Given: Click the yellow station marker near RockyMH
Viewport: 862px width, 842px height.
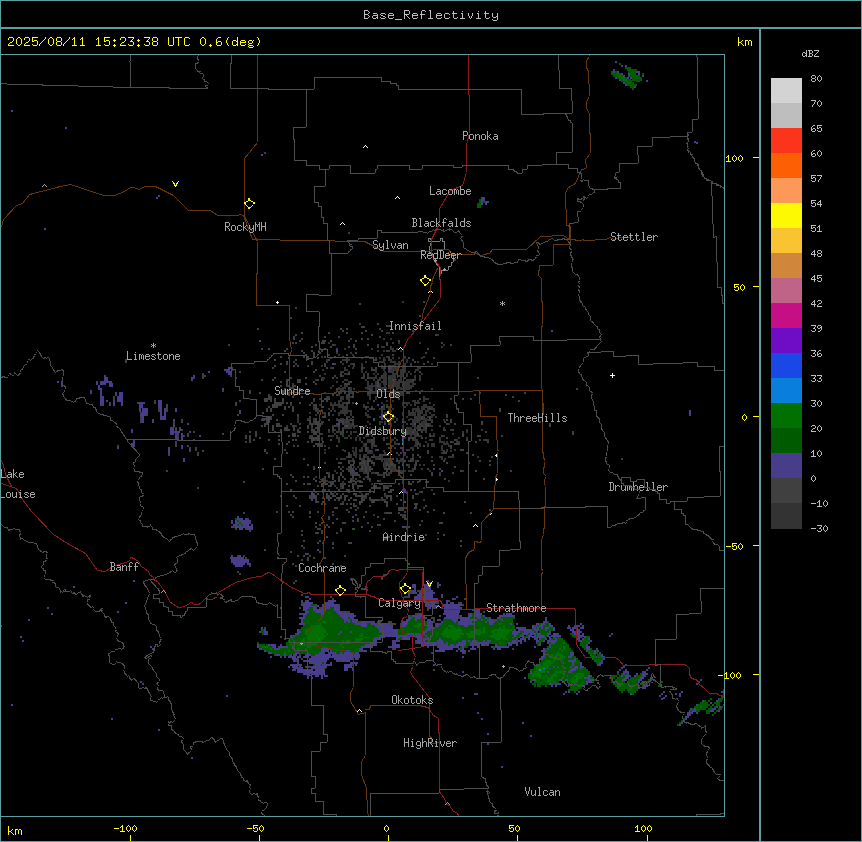Looking at the screenshot, I should [x=250, y=204].
